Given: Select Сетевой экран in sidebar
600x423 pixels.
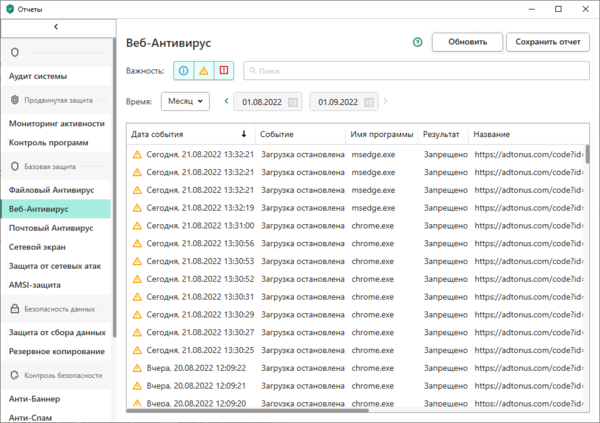Looking at the screenshot, I should coord(38,247).
